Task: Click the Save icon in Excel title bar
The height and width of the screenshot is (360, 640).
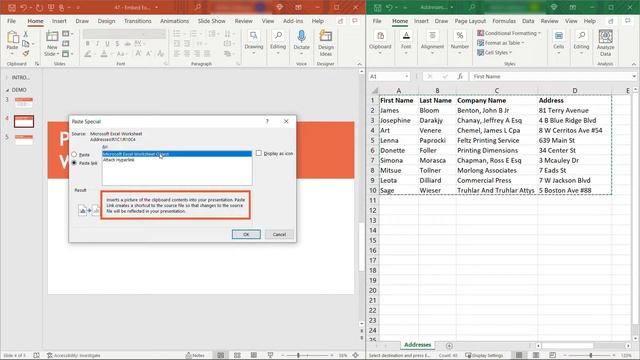Action: pos(378,7)
